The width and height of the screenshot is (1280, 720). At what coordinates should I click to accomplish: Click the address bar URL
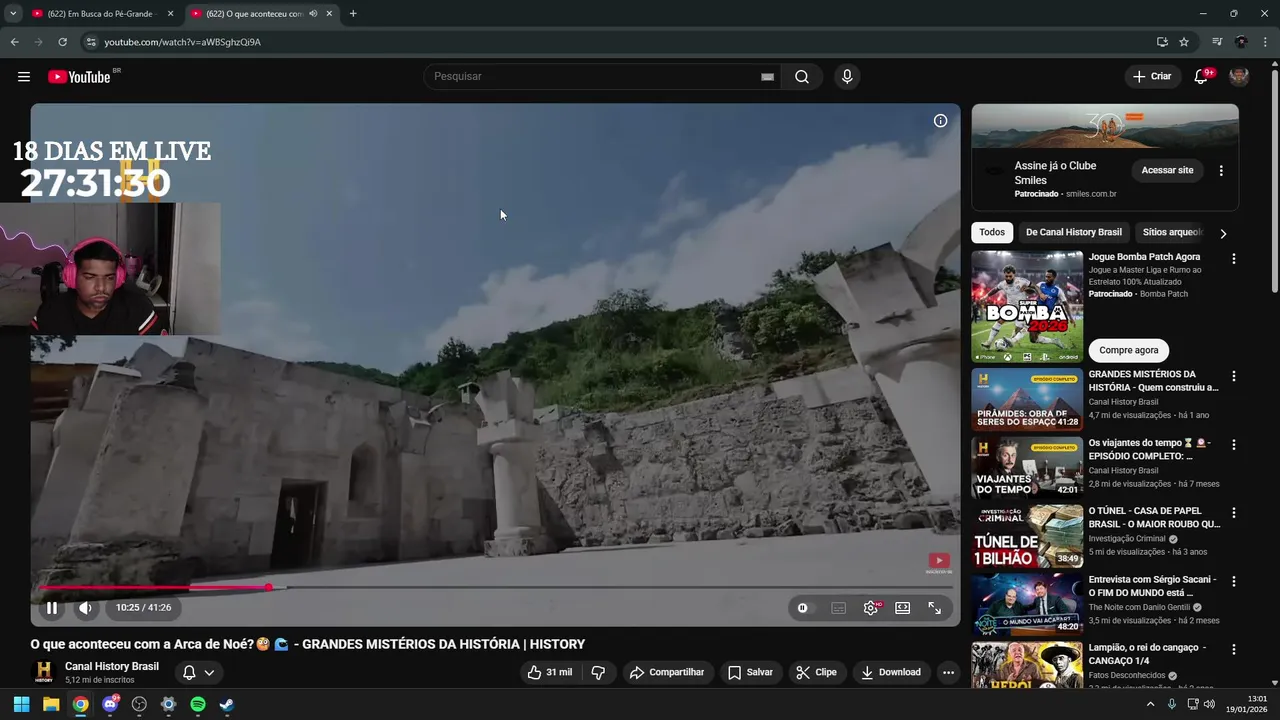click(x=183, y=42)
